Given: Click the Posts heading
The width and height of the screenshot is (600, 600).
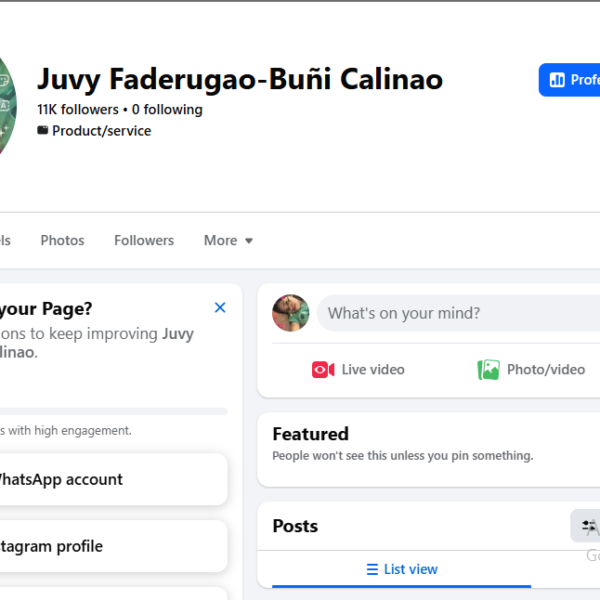Looking at the screenshot, I should tap(295, 526).
